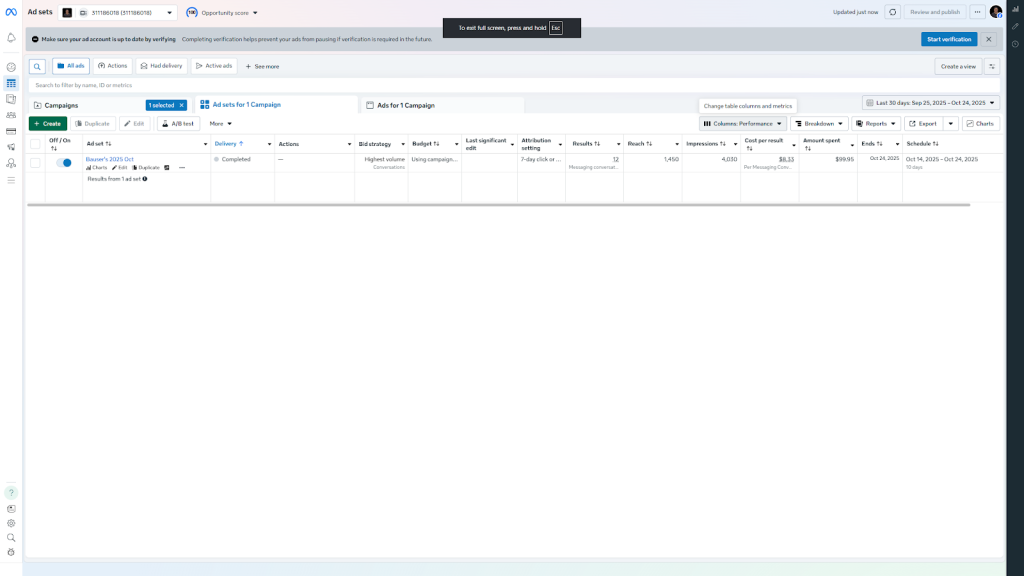Viewport: 1024px width, 576px height.
Task: Open the three-dot more options button
Action: [977, 12]
